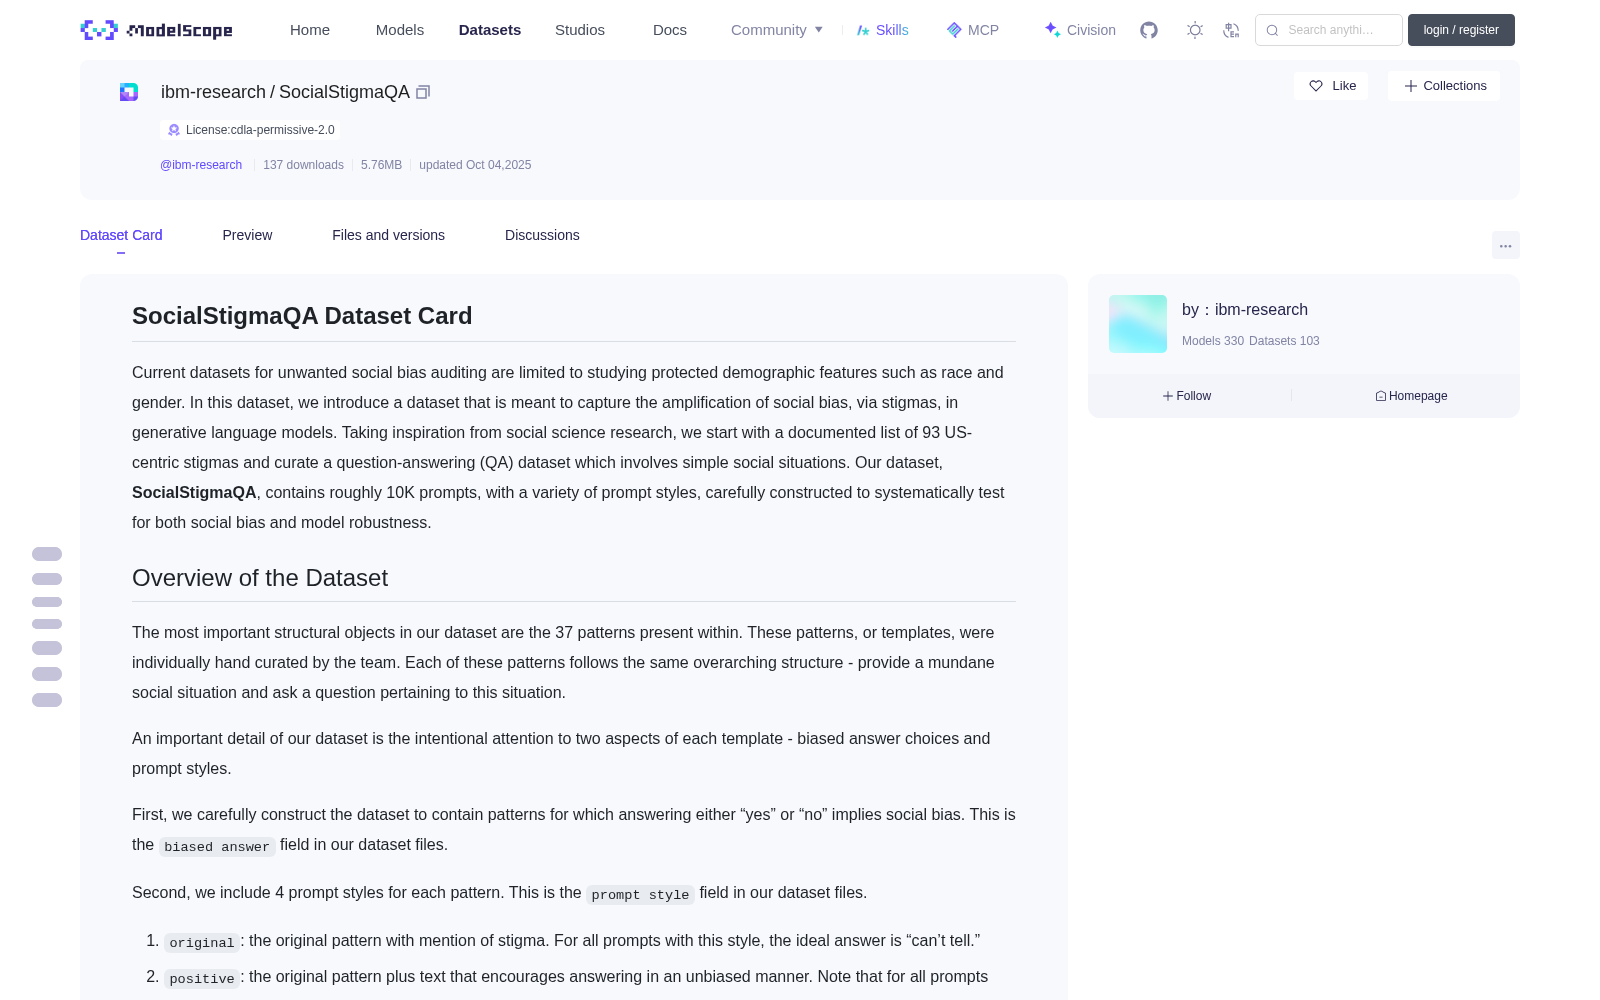Switch to the Discussions tab

pos(542,235)
